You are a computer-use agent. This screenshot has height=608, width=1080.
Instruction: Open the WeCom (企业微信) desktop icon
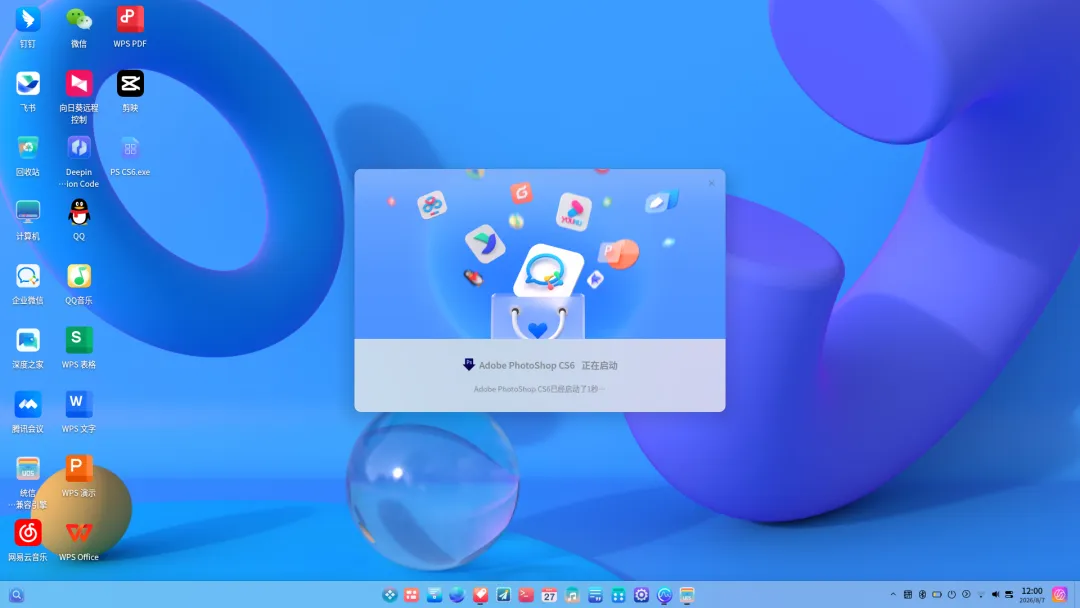[x=28, y=275]
